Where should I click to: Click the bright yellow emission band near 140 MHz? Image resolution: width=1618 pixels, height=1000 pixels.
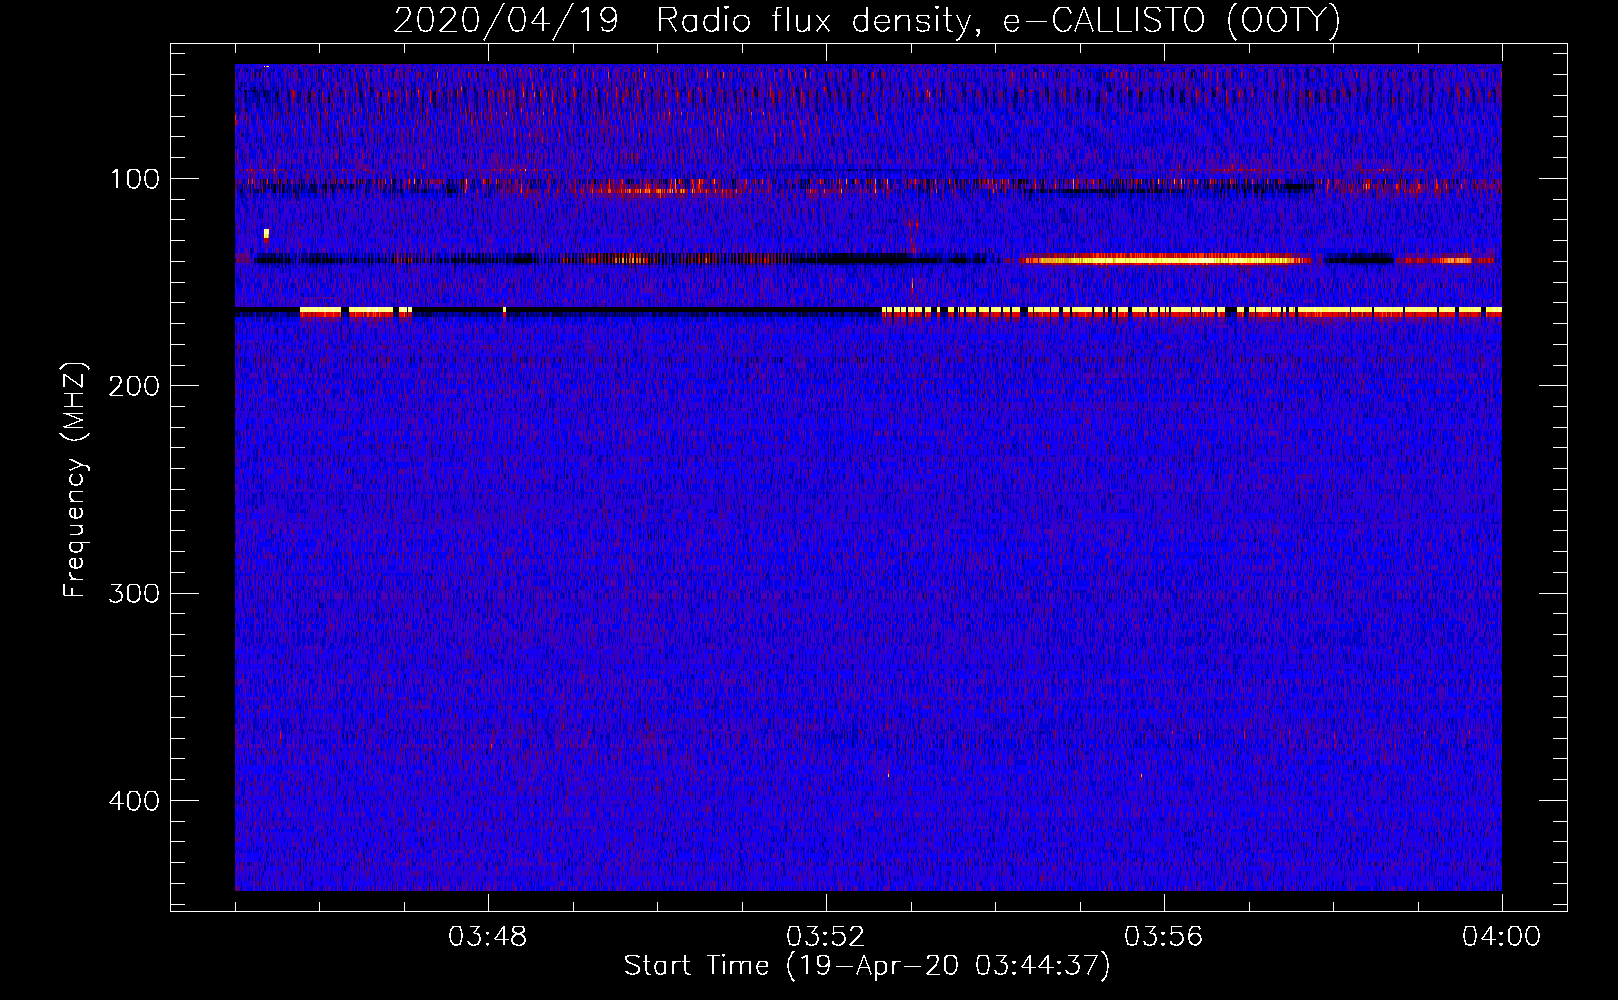(1165, 260)
